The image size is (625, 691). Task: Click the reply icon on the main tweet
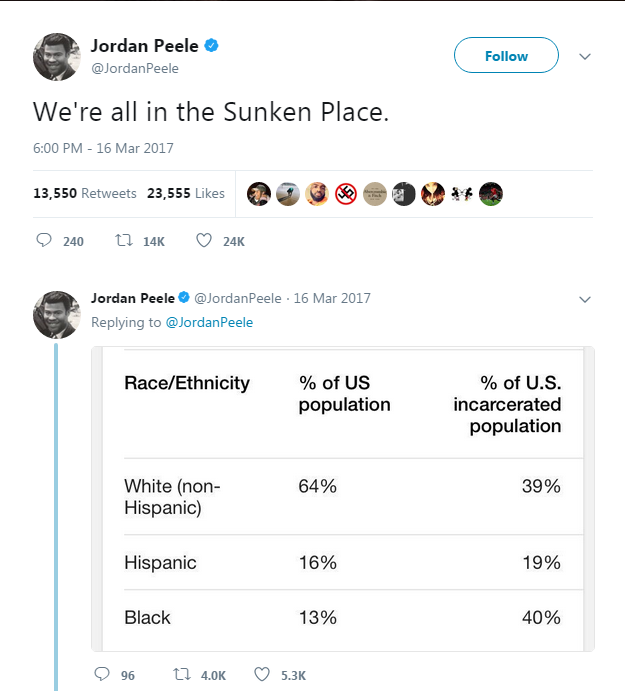(44, 241)
